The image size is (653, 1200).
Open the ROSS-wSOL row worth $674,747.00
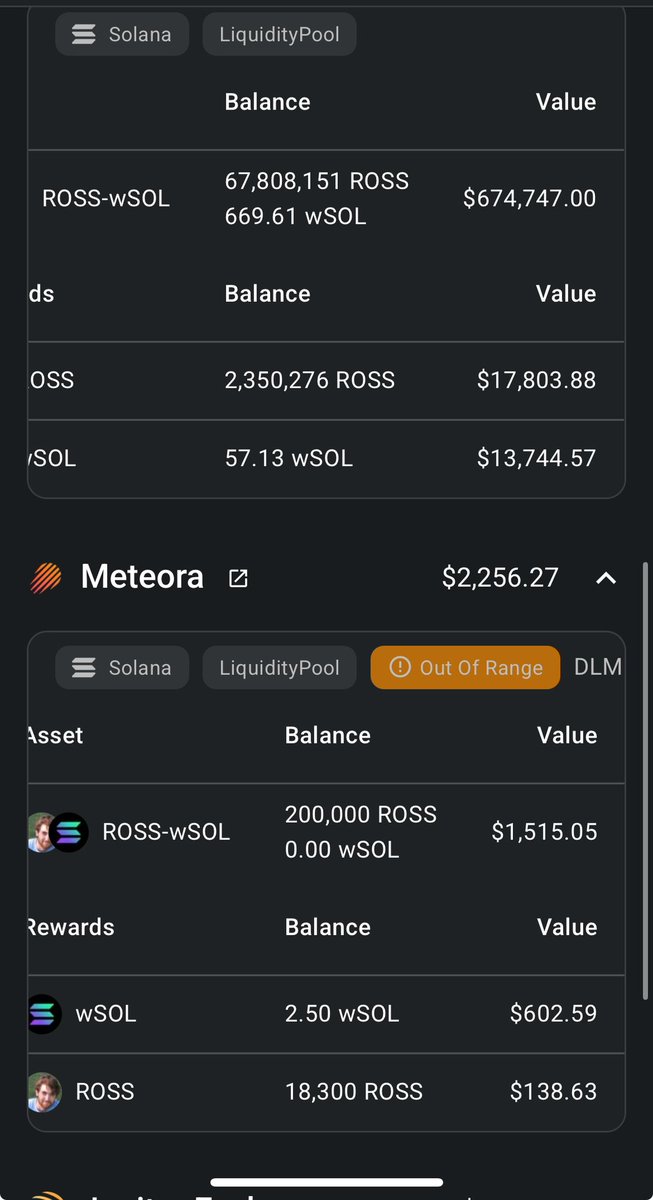326,198
